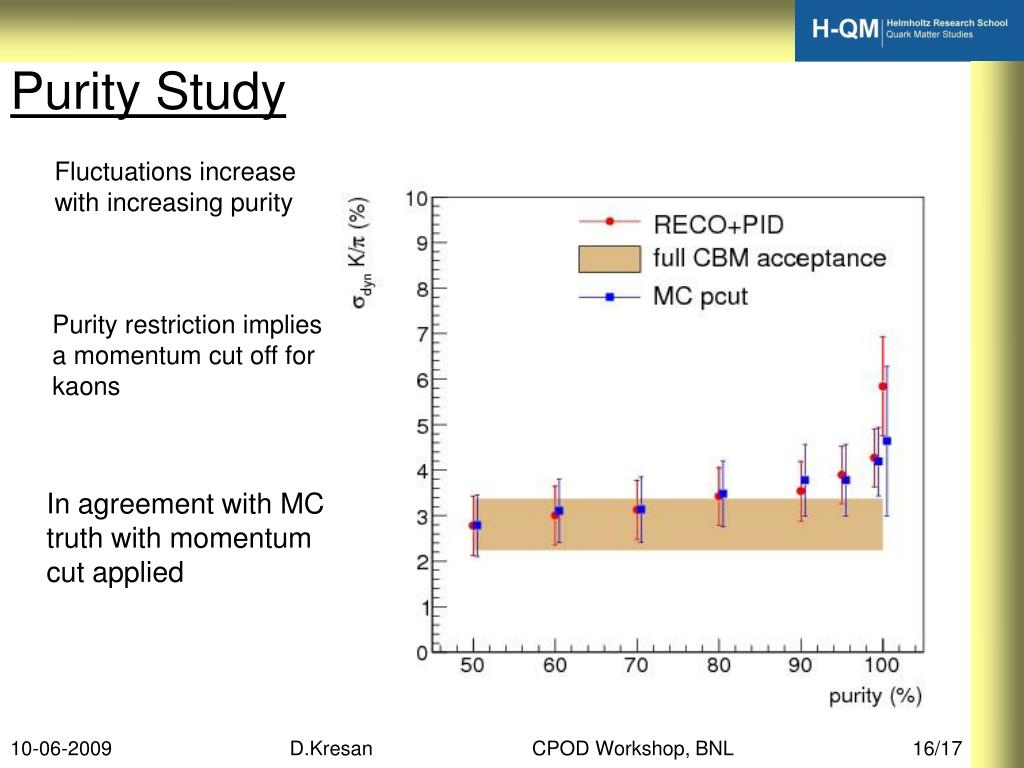Select the 'Fluctuations increase with increasing purity' text

point(174,187)
